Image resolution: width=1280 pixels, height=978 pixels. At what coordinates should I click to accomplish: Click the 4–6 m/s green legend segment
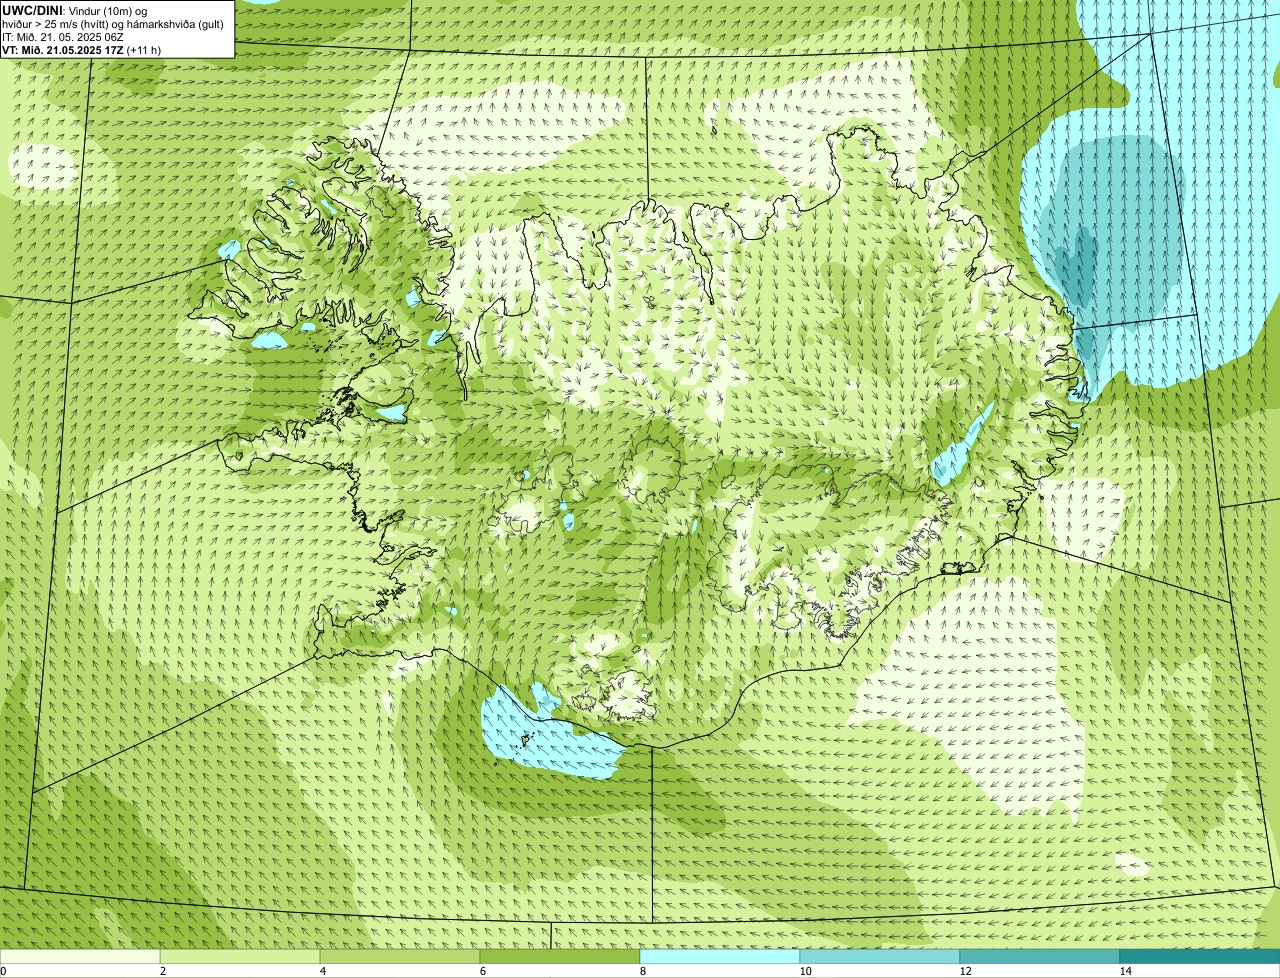(x=400, y=956)
